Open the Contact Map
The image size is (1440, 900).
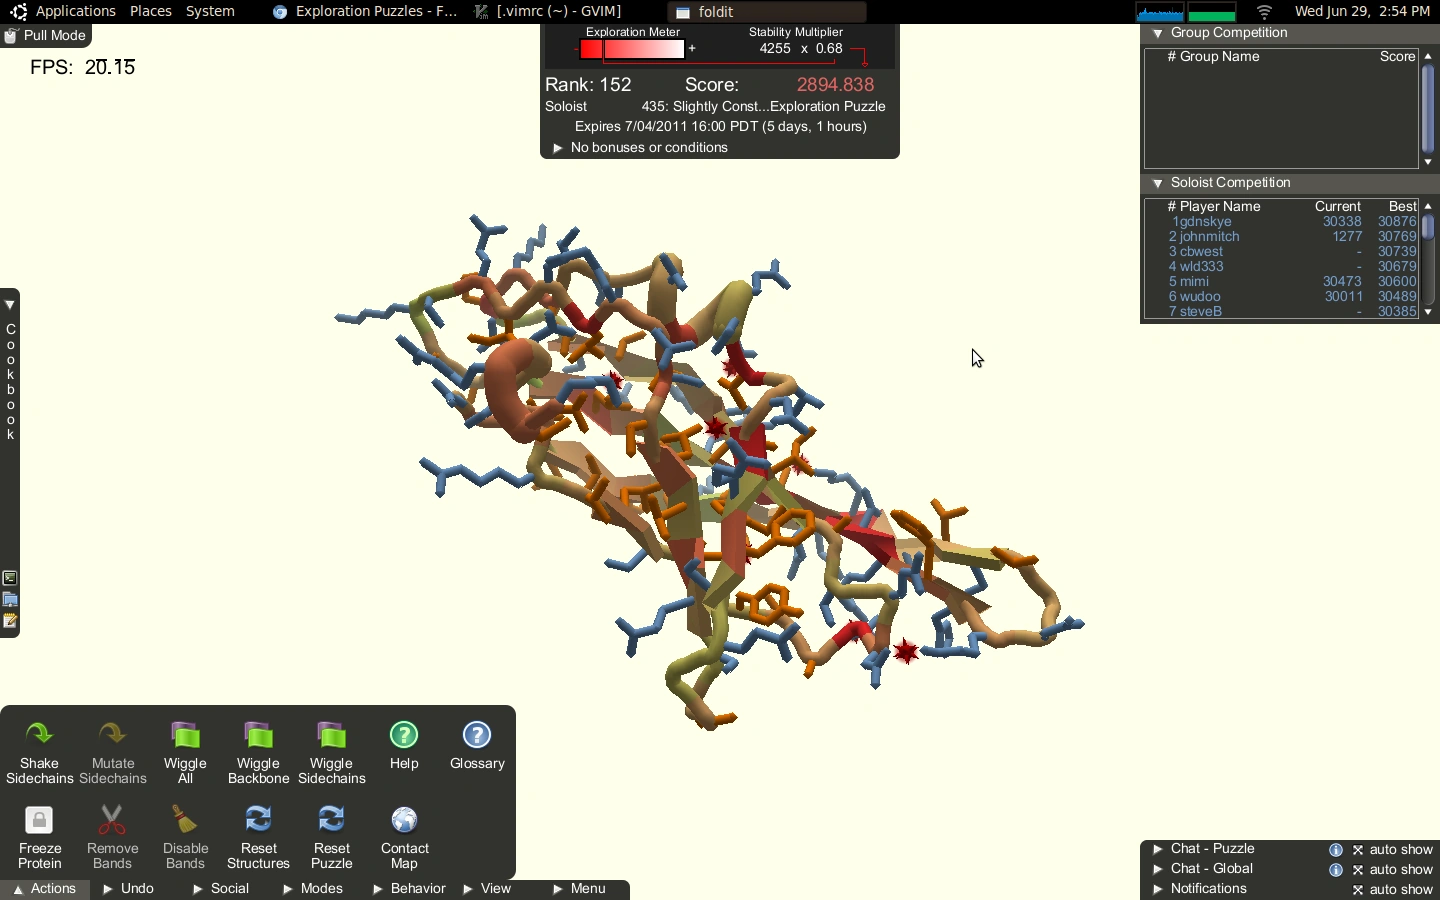coord(405,836)
